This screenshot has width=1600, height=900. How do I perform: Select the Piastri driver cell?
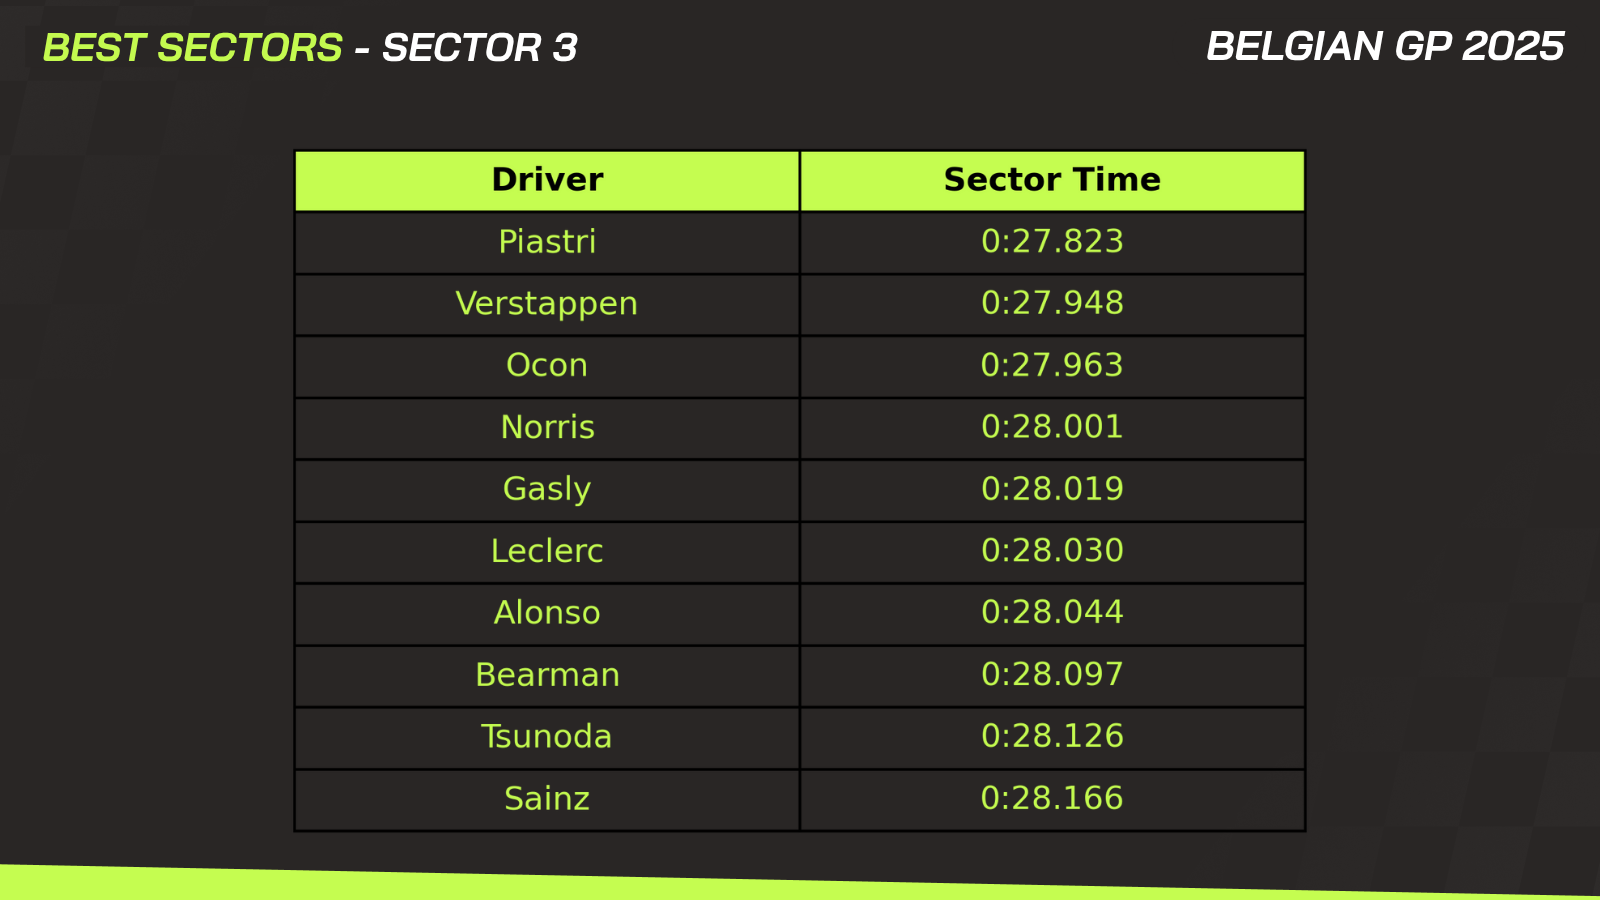(x=547, y=242)
